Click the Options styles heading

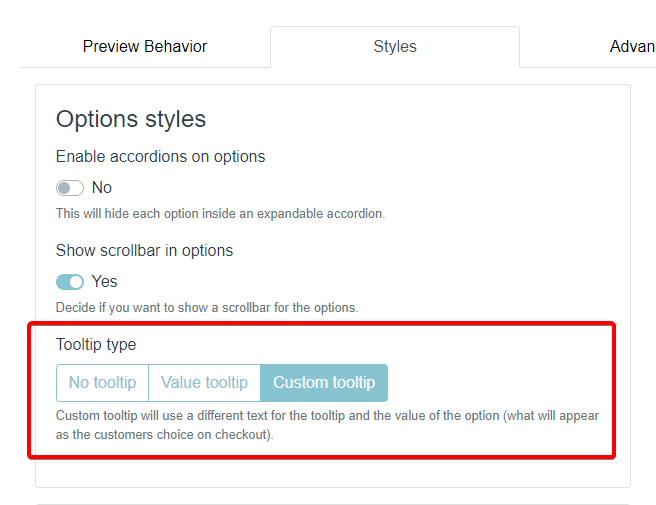point(131,119)
